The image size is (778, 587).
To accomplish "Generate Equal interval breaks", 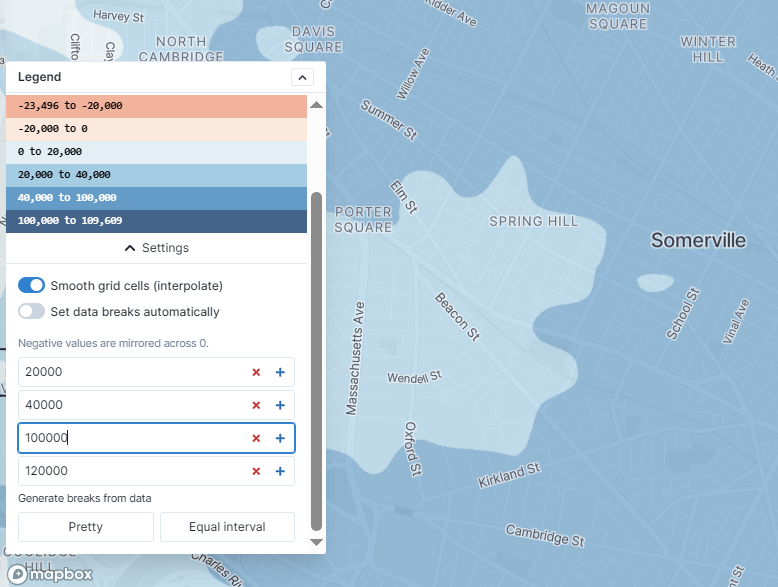I will pyautogui.click(x=227, y=527).
